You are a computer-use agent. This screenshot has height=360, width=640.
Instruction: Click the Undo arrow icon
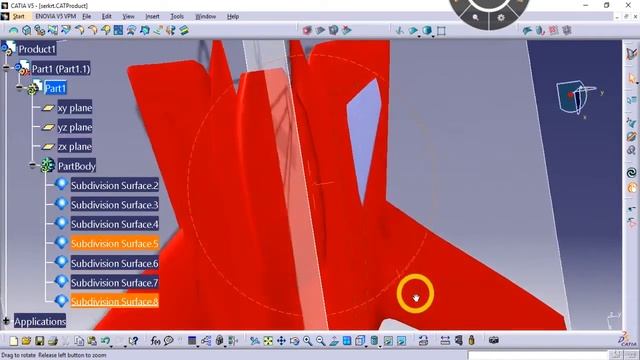(105, 341)
